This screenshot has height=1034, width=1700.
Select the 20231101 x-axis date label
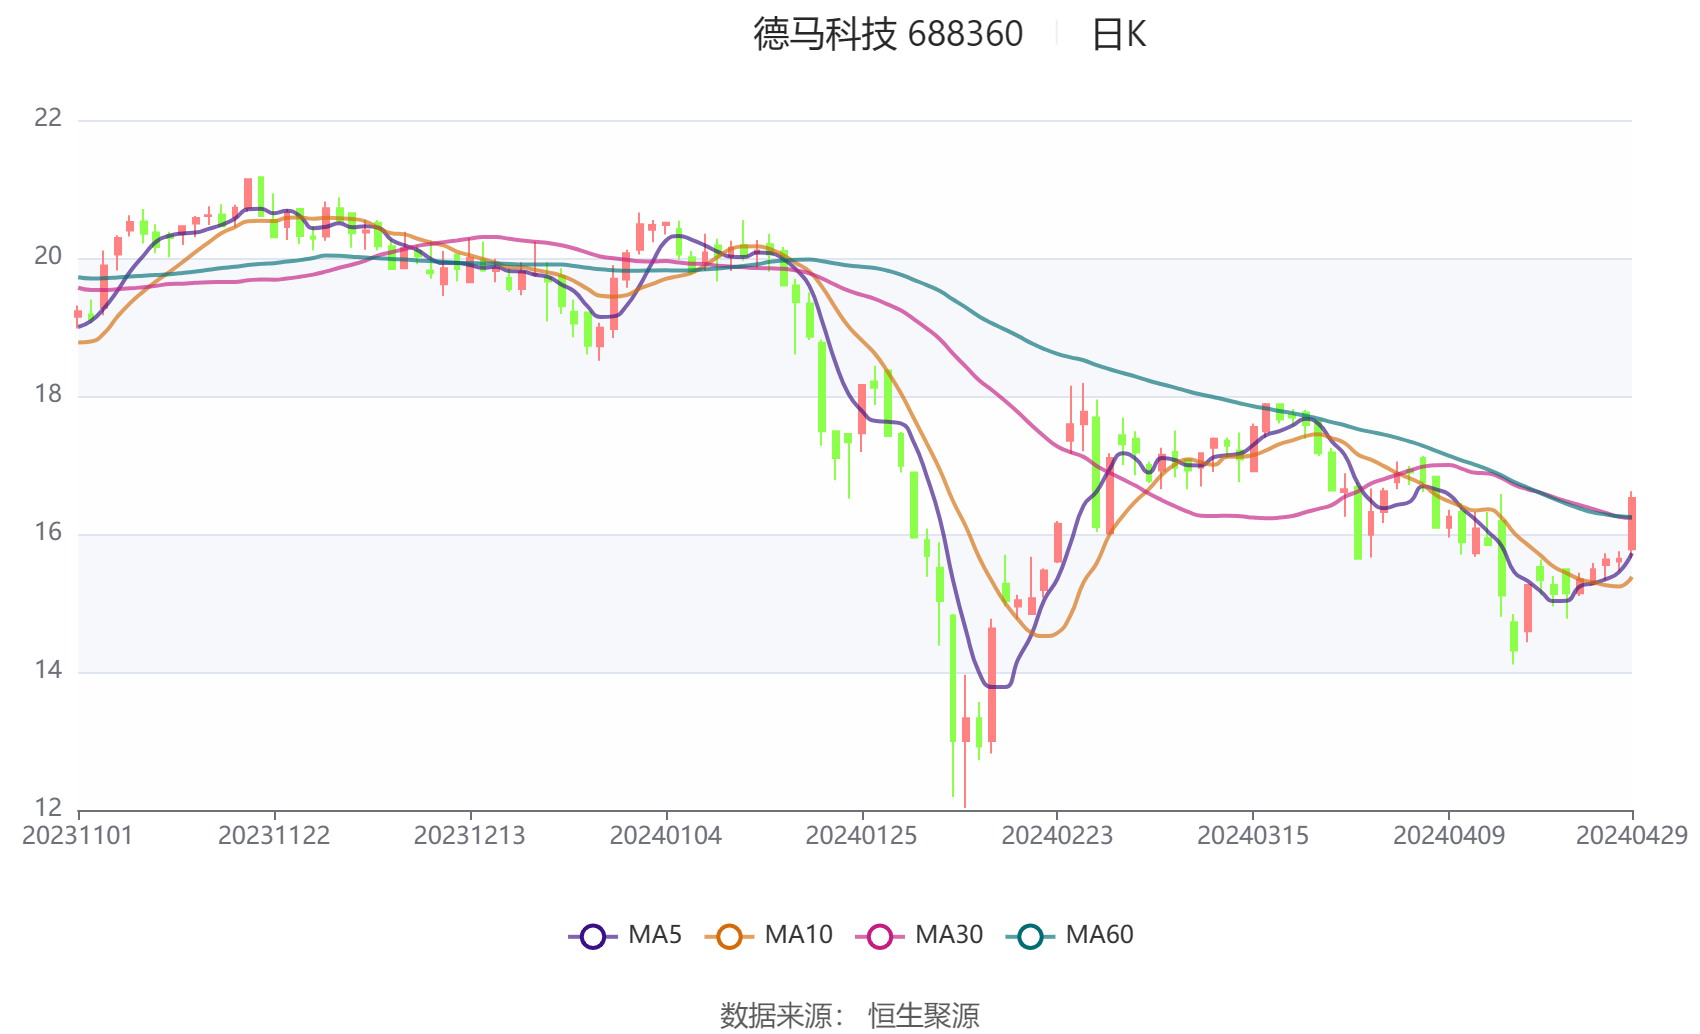(77, 836)
